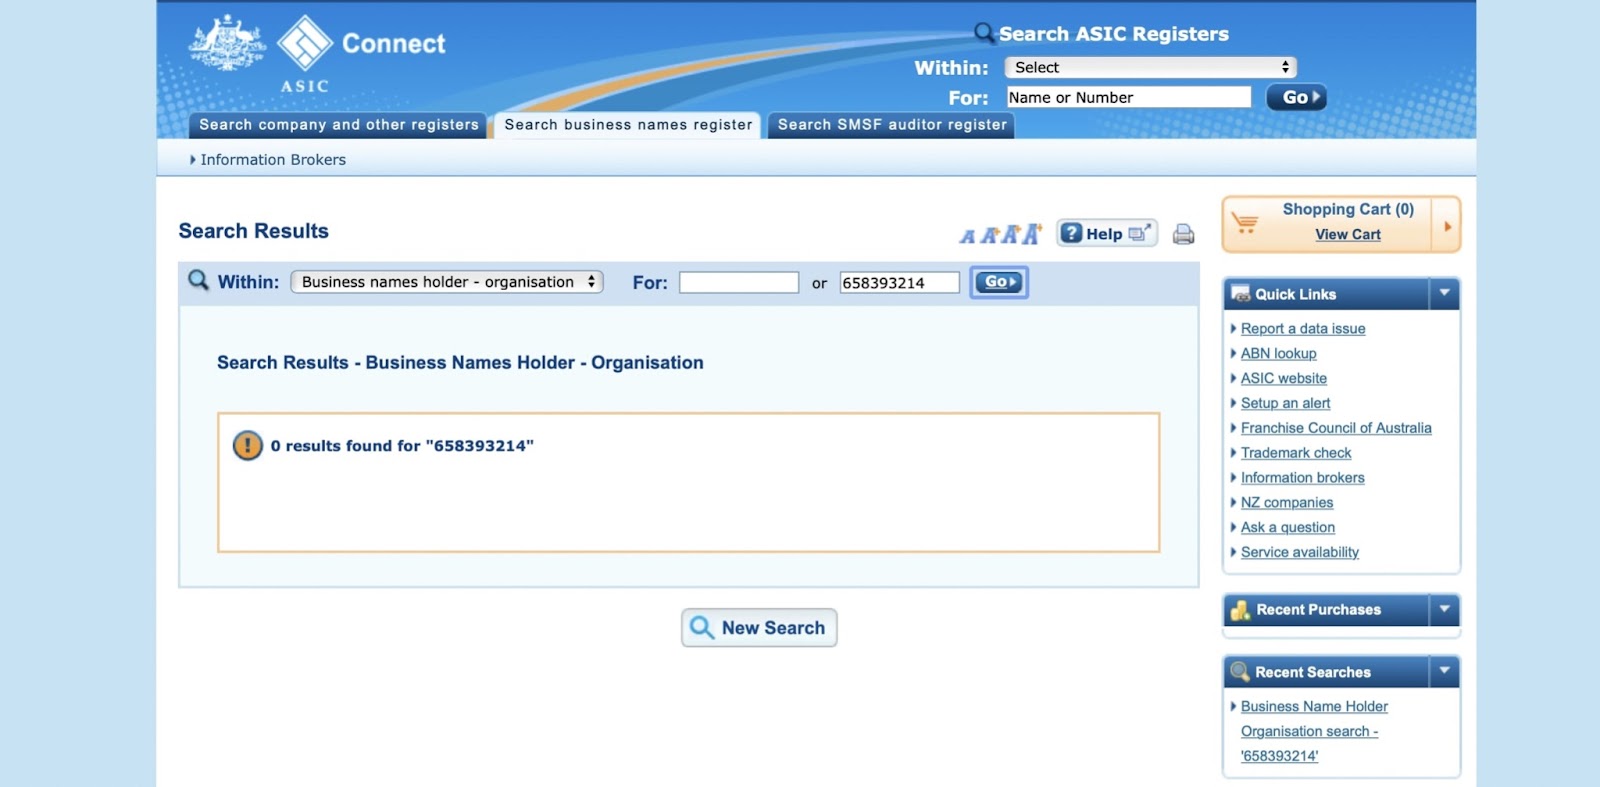Viewport: 1600px width, 787px height.
Task: Select the third font size icon
Action: [1010, 234]
